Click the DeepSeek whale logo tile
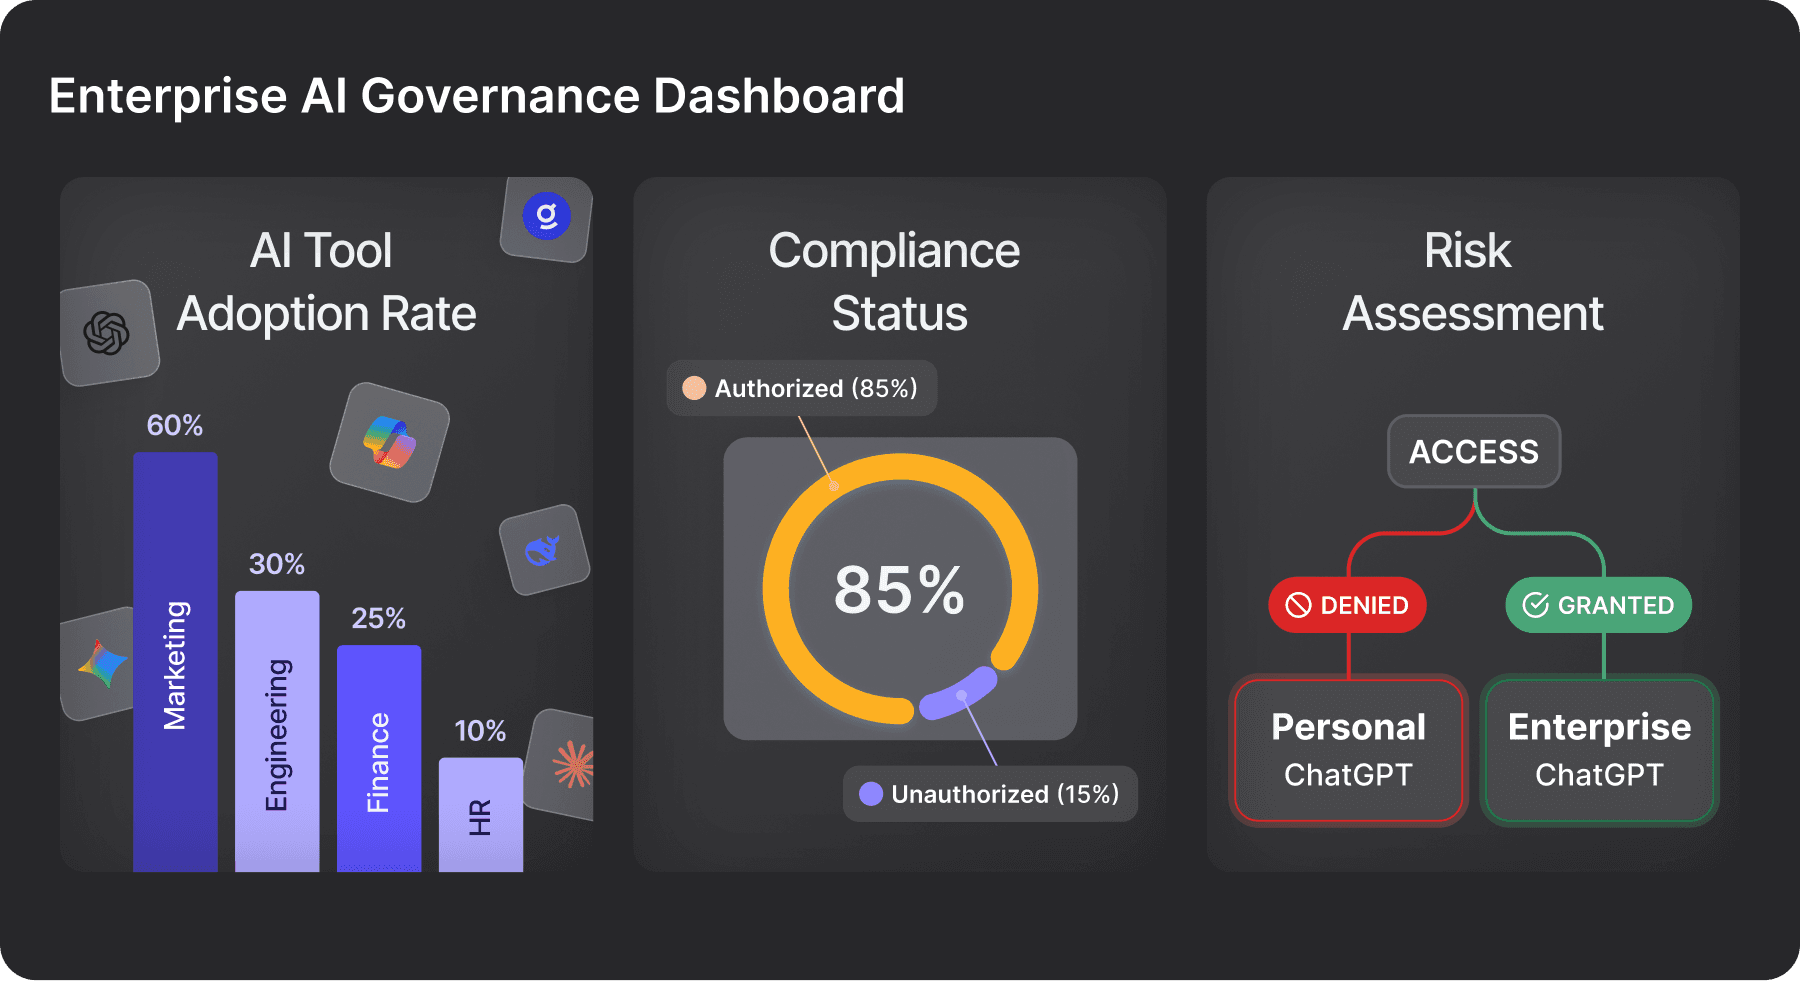Screen dimensions: 1800x981 (544, 550)
